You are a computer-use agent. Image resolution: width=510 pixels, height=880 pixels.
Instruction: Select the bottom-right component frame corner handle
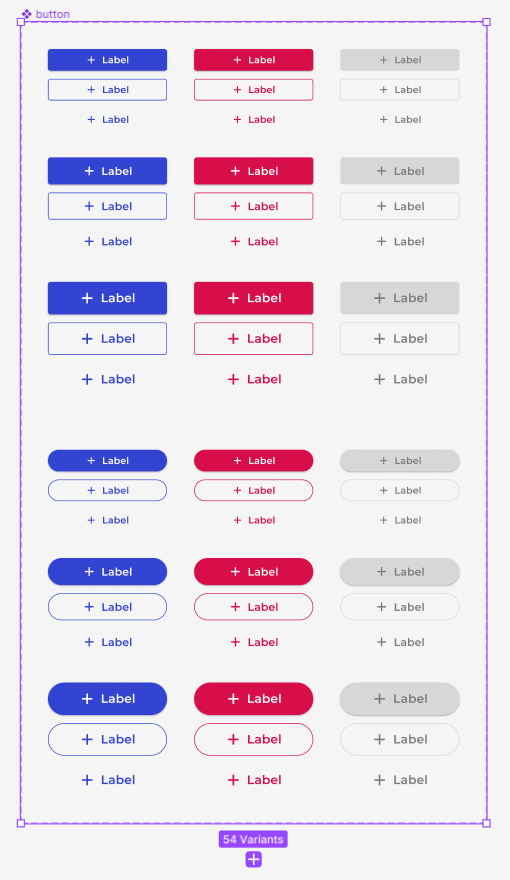tap(486, 823)
